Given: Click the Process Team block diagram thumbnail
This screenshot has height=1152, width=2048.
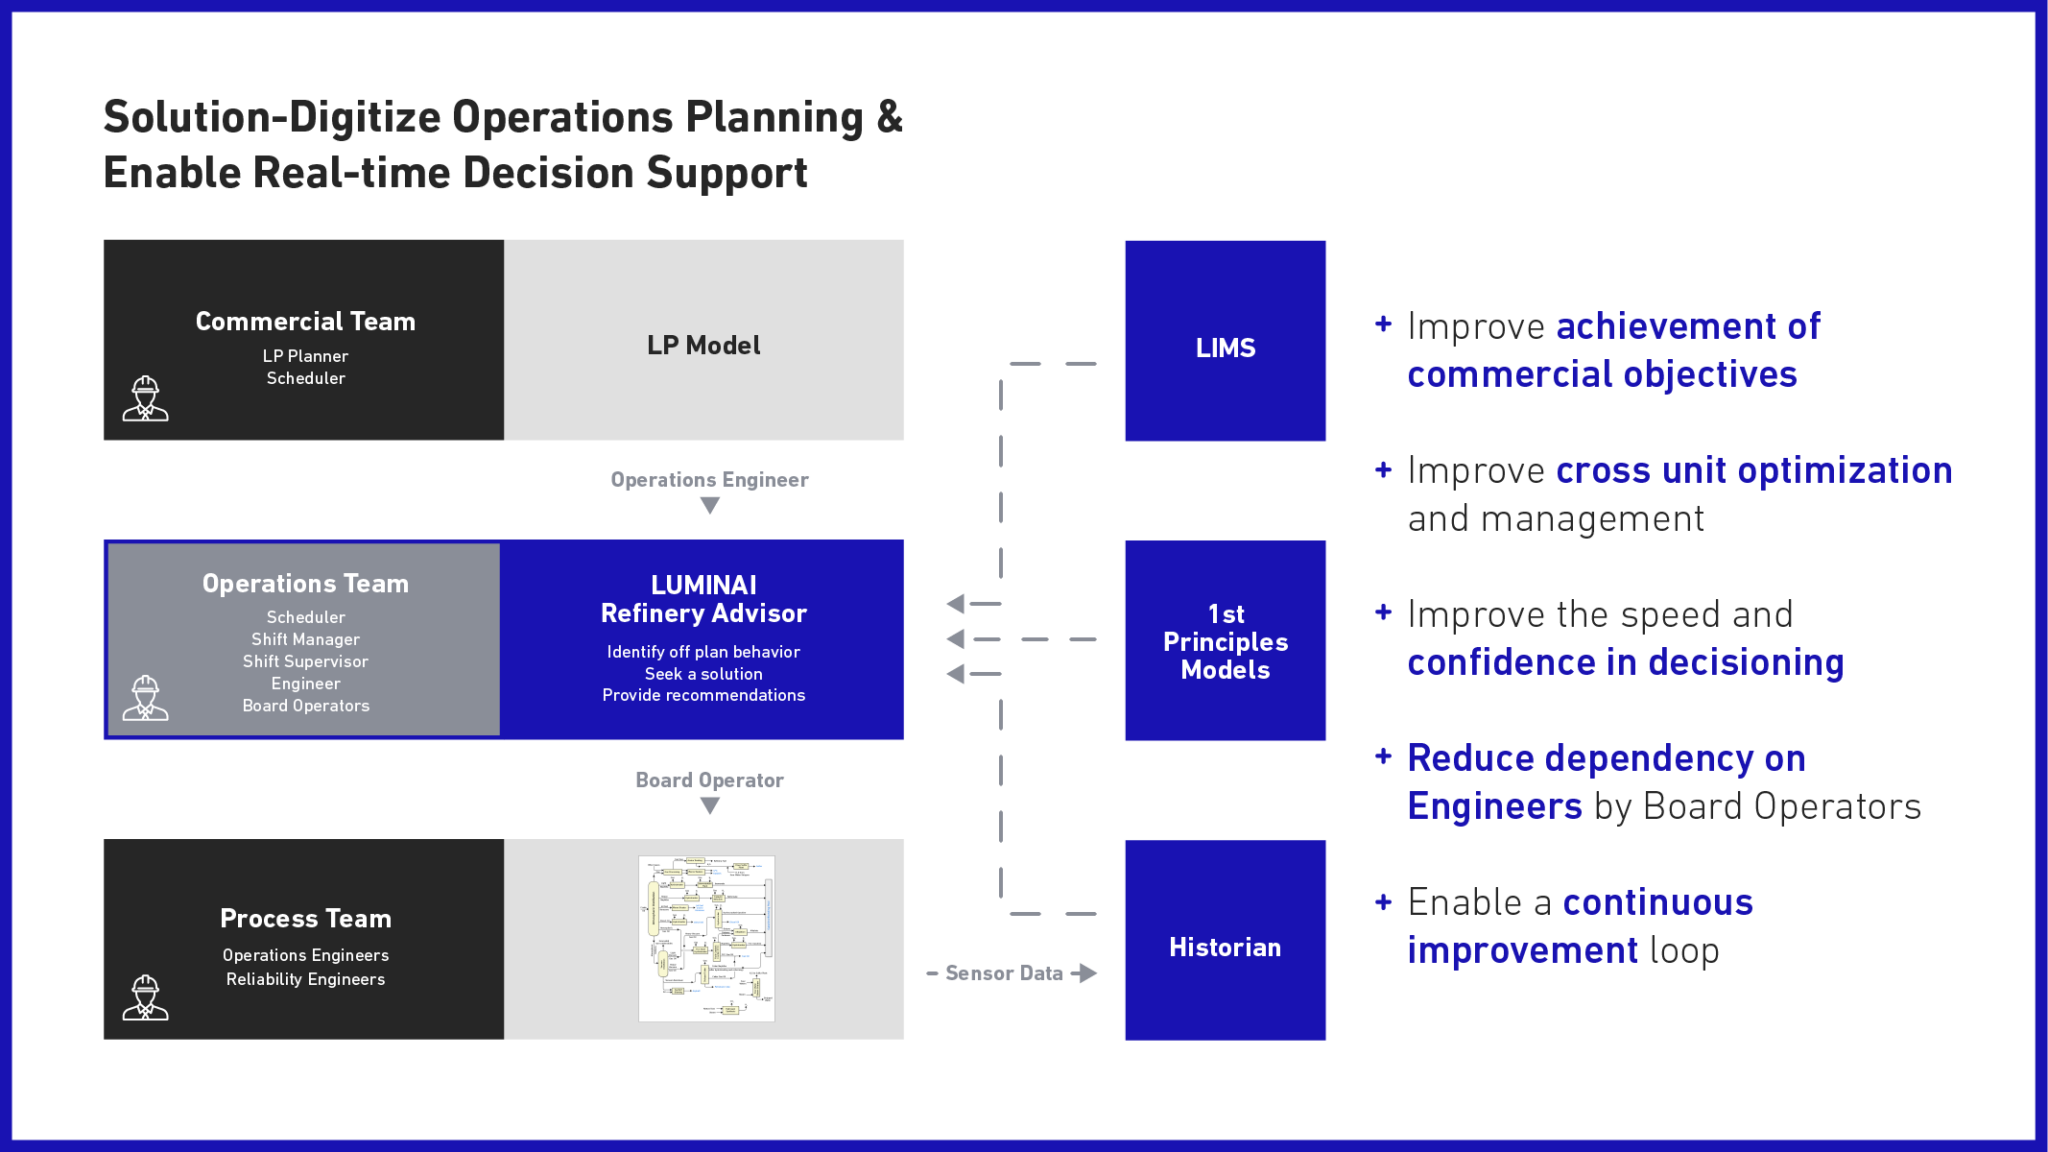Looking at the screenshot, I should point(710,940).
